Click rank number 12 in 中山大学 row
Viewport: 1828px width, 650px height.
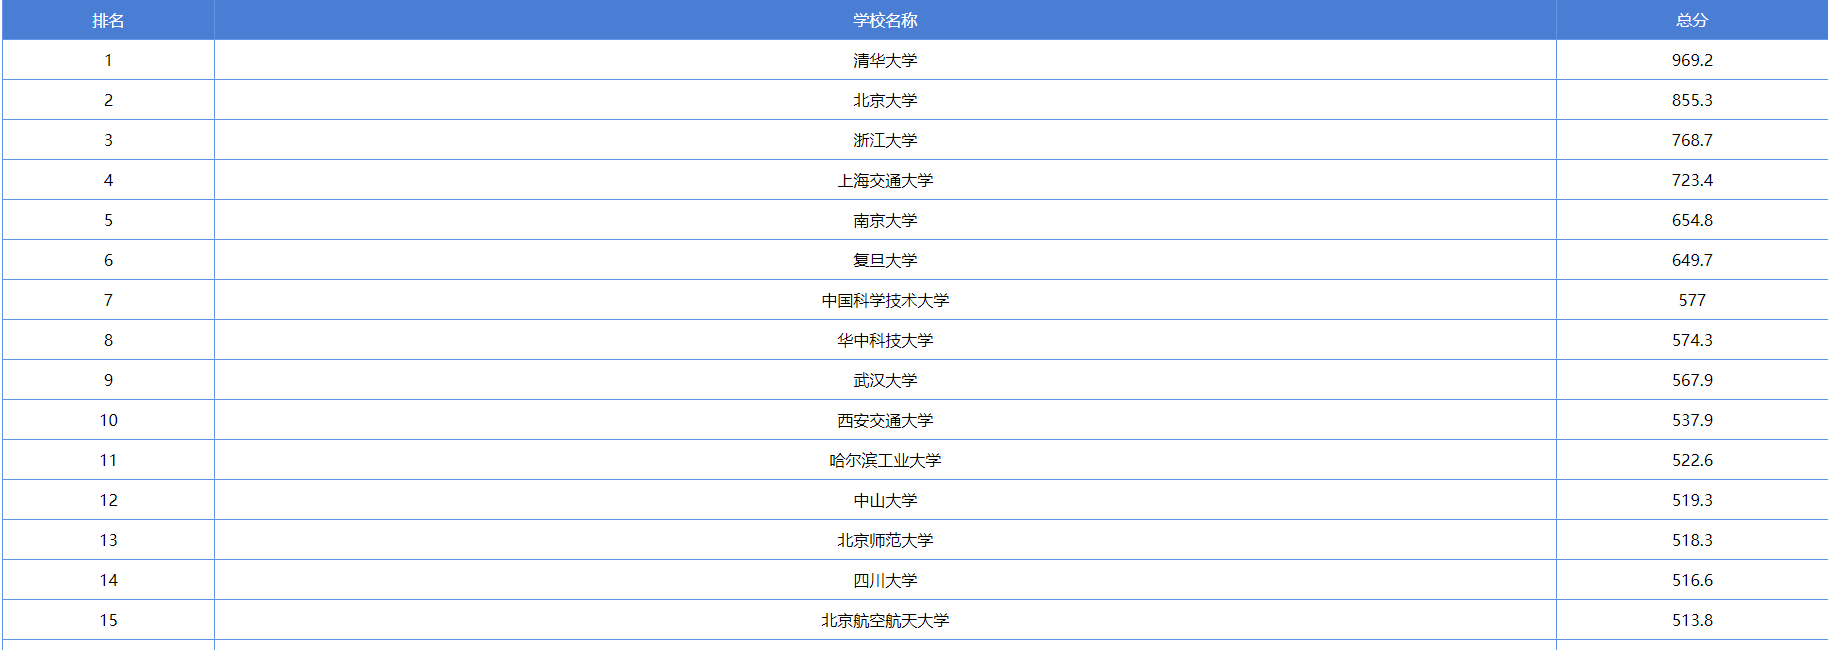[x=108, y=500]
